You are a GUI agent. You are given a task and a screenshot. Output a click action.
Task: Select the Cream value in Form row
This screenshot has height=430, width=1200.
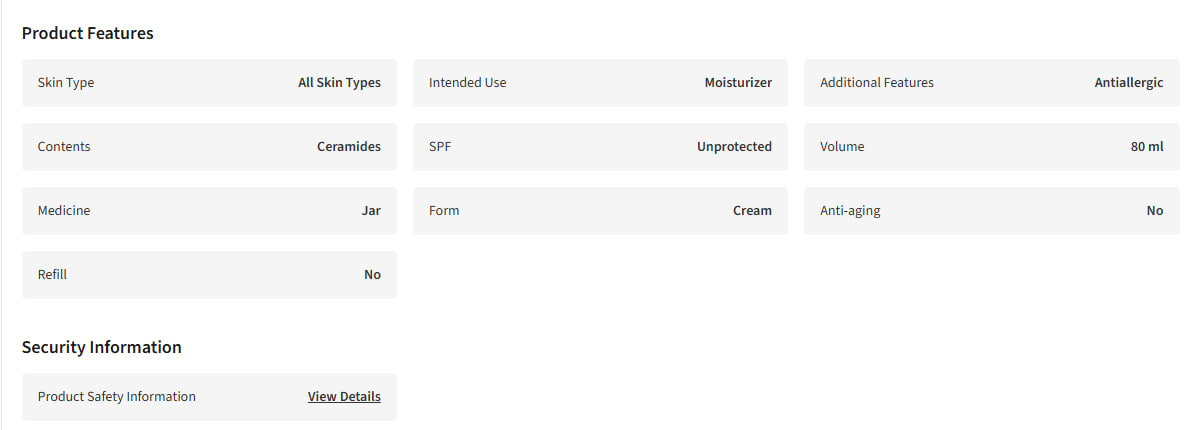coord(752,211)
